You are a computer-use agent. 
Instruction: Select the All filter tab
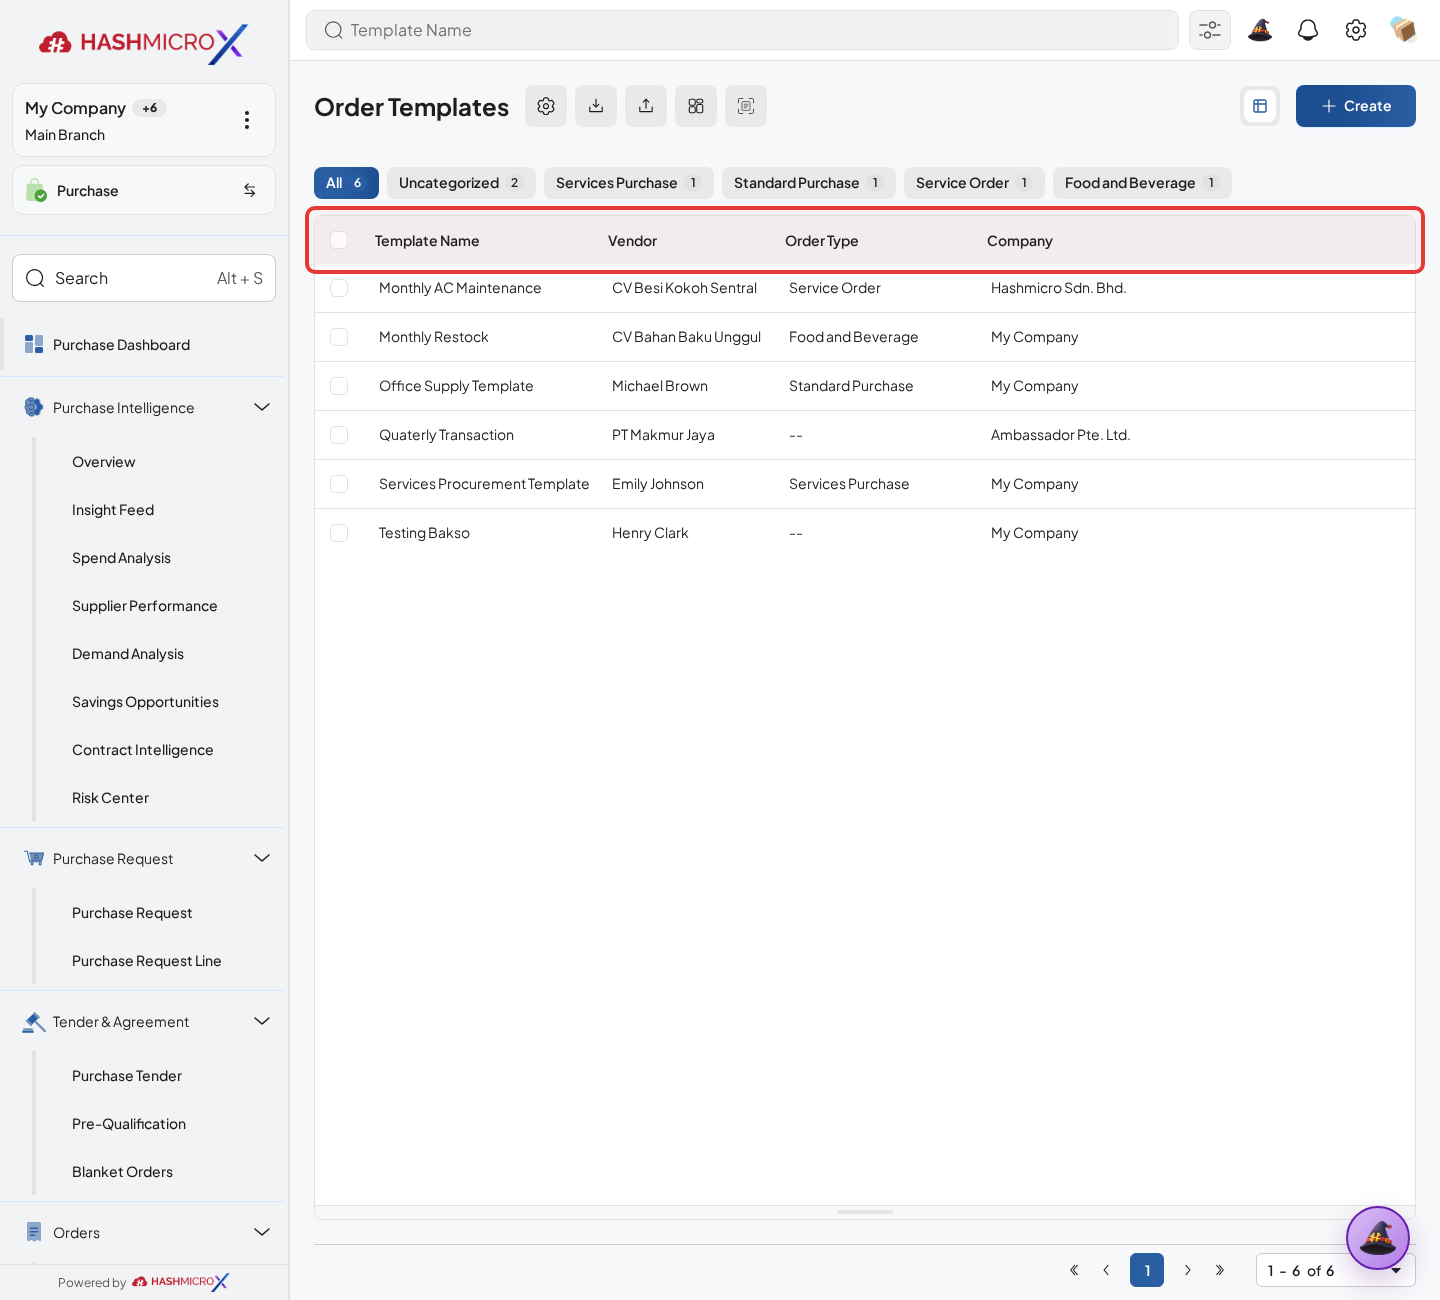point(346,183)
